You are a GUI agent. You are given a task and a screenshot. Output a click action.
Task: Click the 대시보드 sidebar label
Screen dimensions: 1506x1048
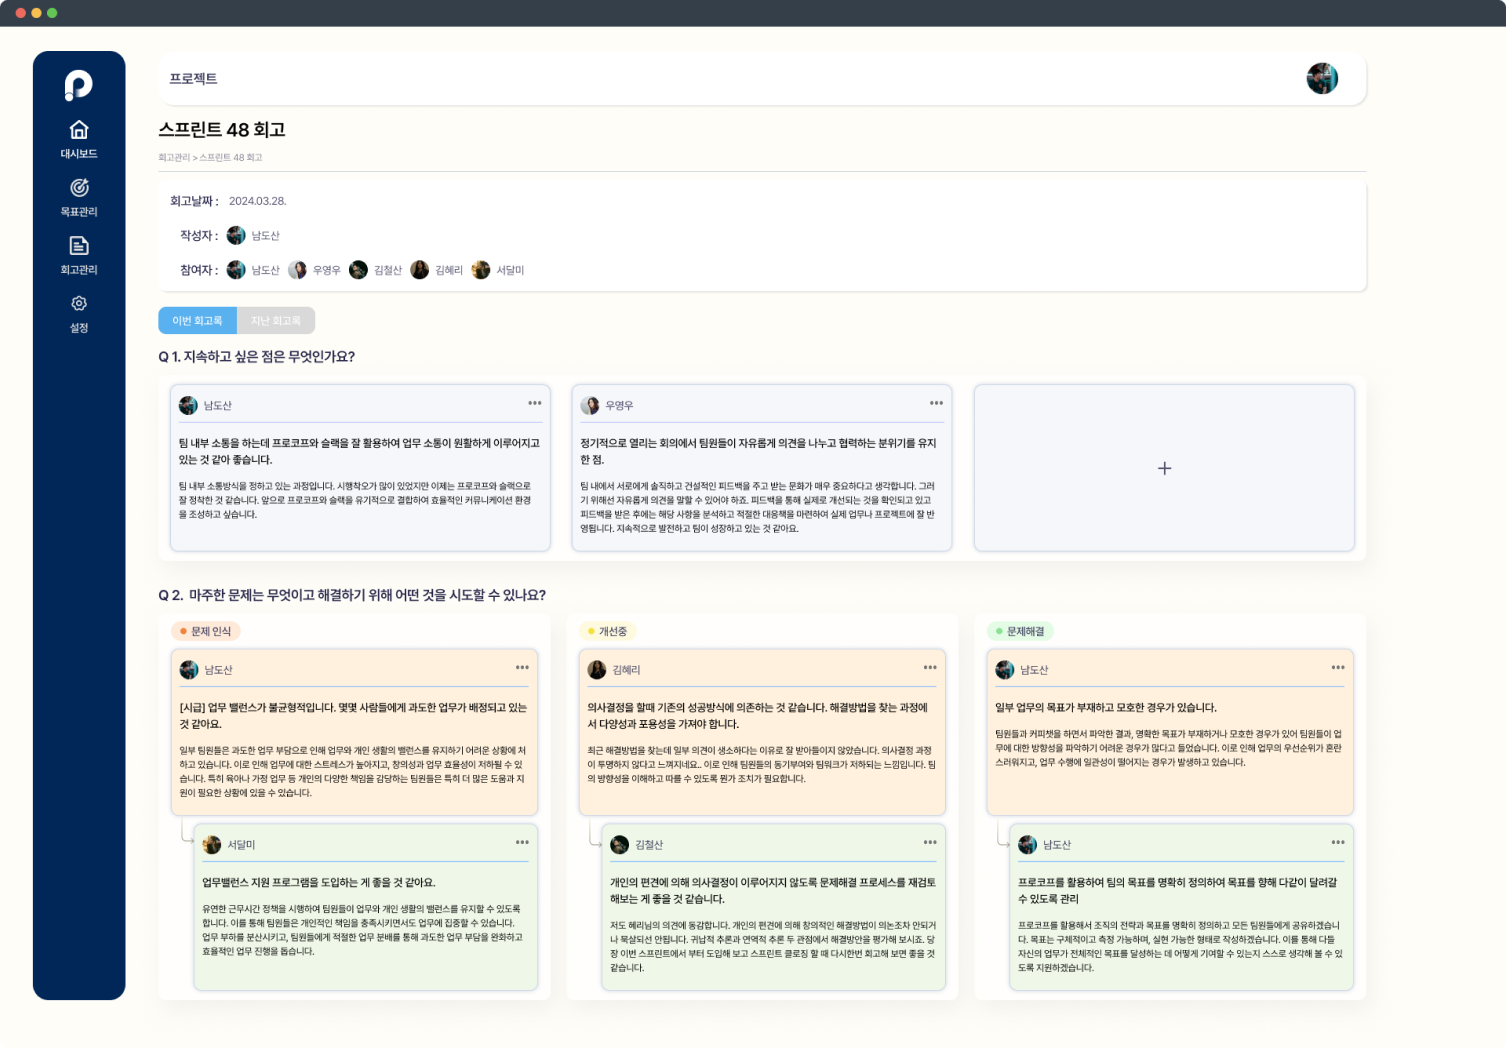coord(79,154)
